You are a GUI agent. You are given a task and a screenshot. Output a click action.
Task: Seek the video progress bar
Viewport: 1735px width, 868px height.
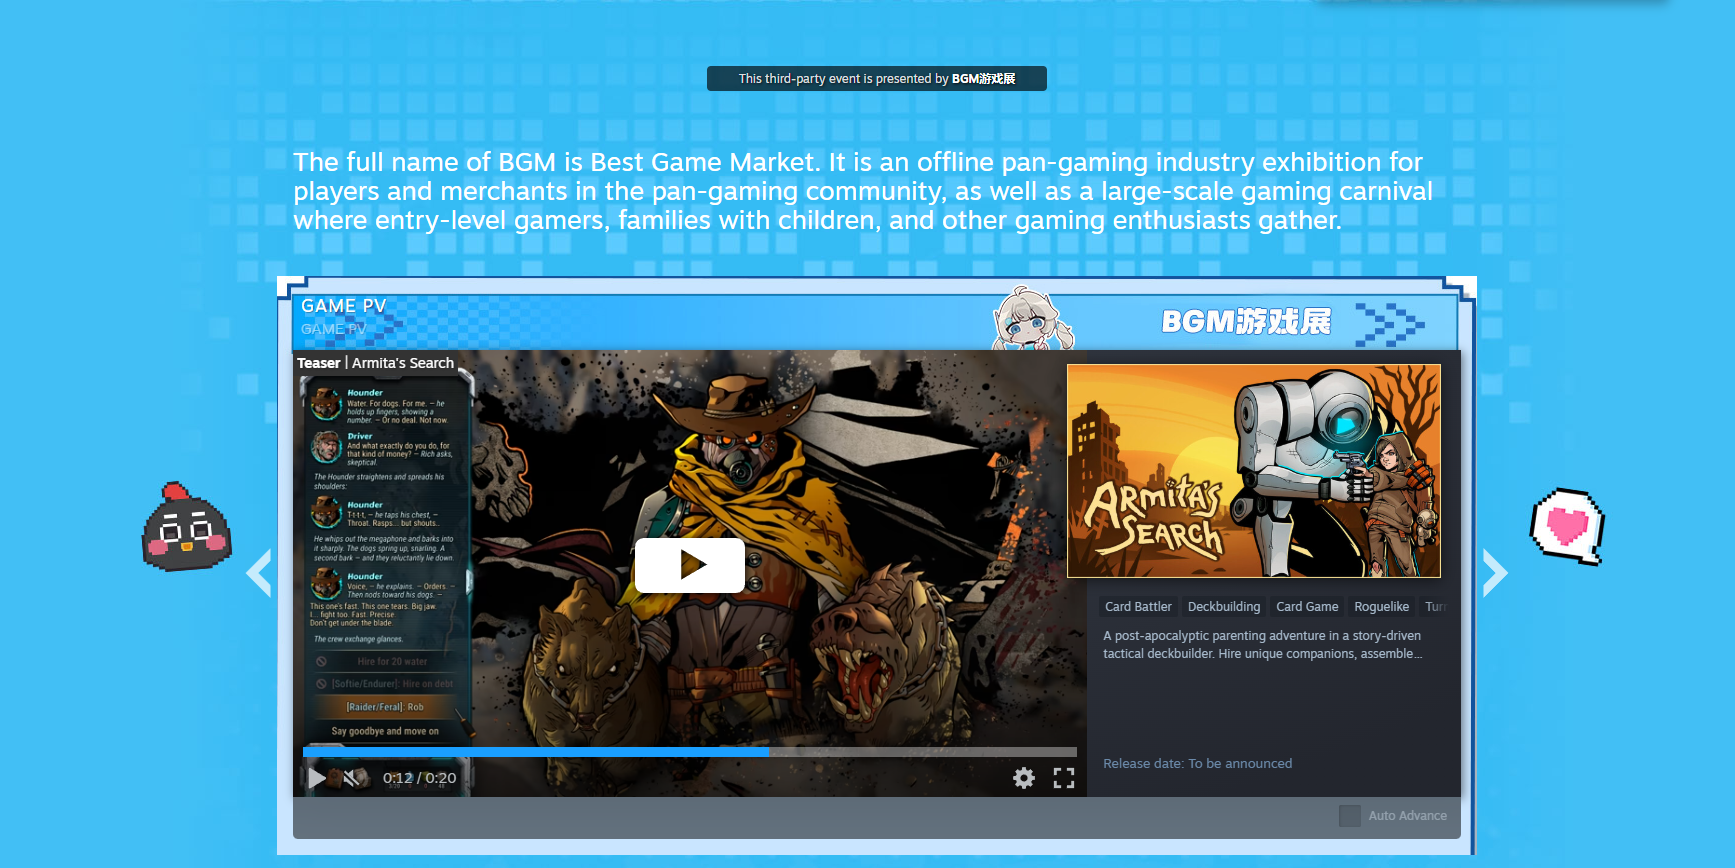pyautogui.click(x=689, y=752)
